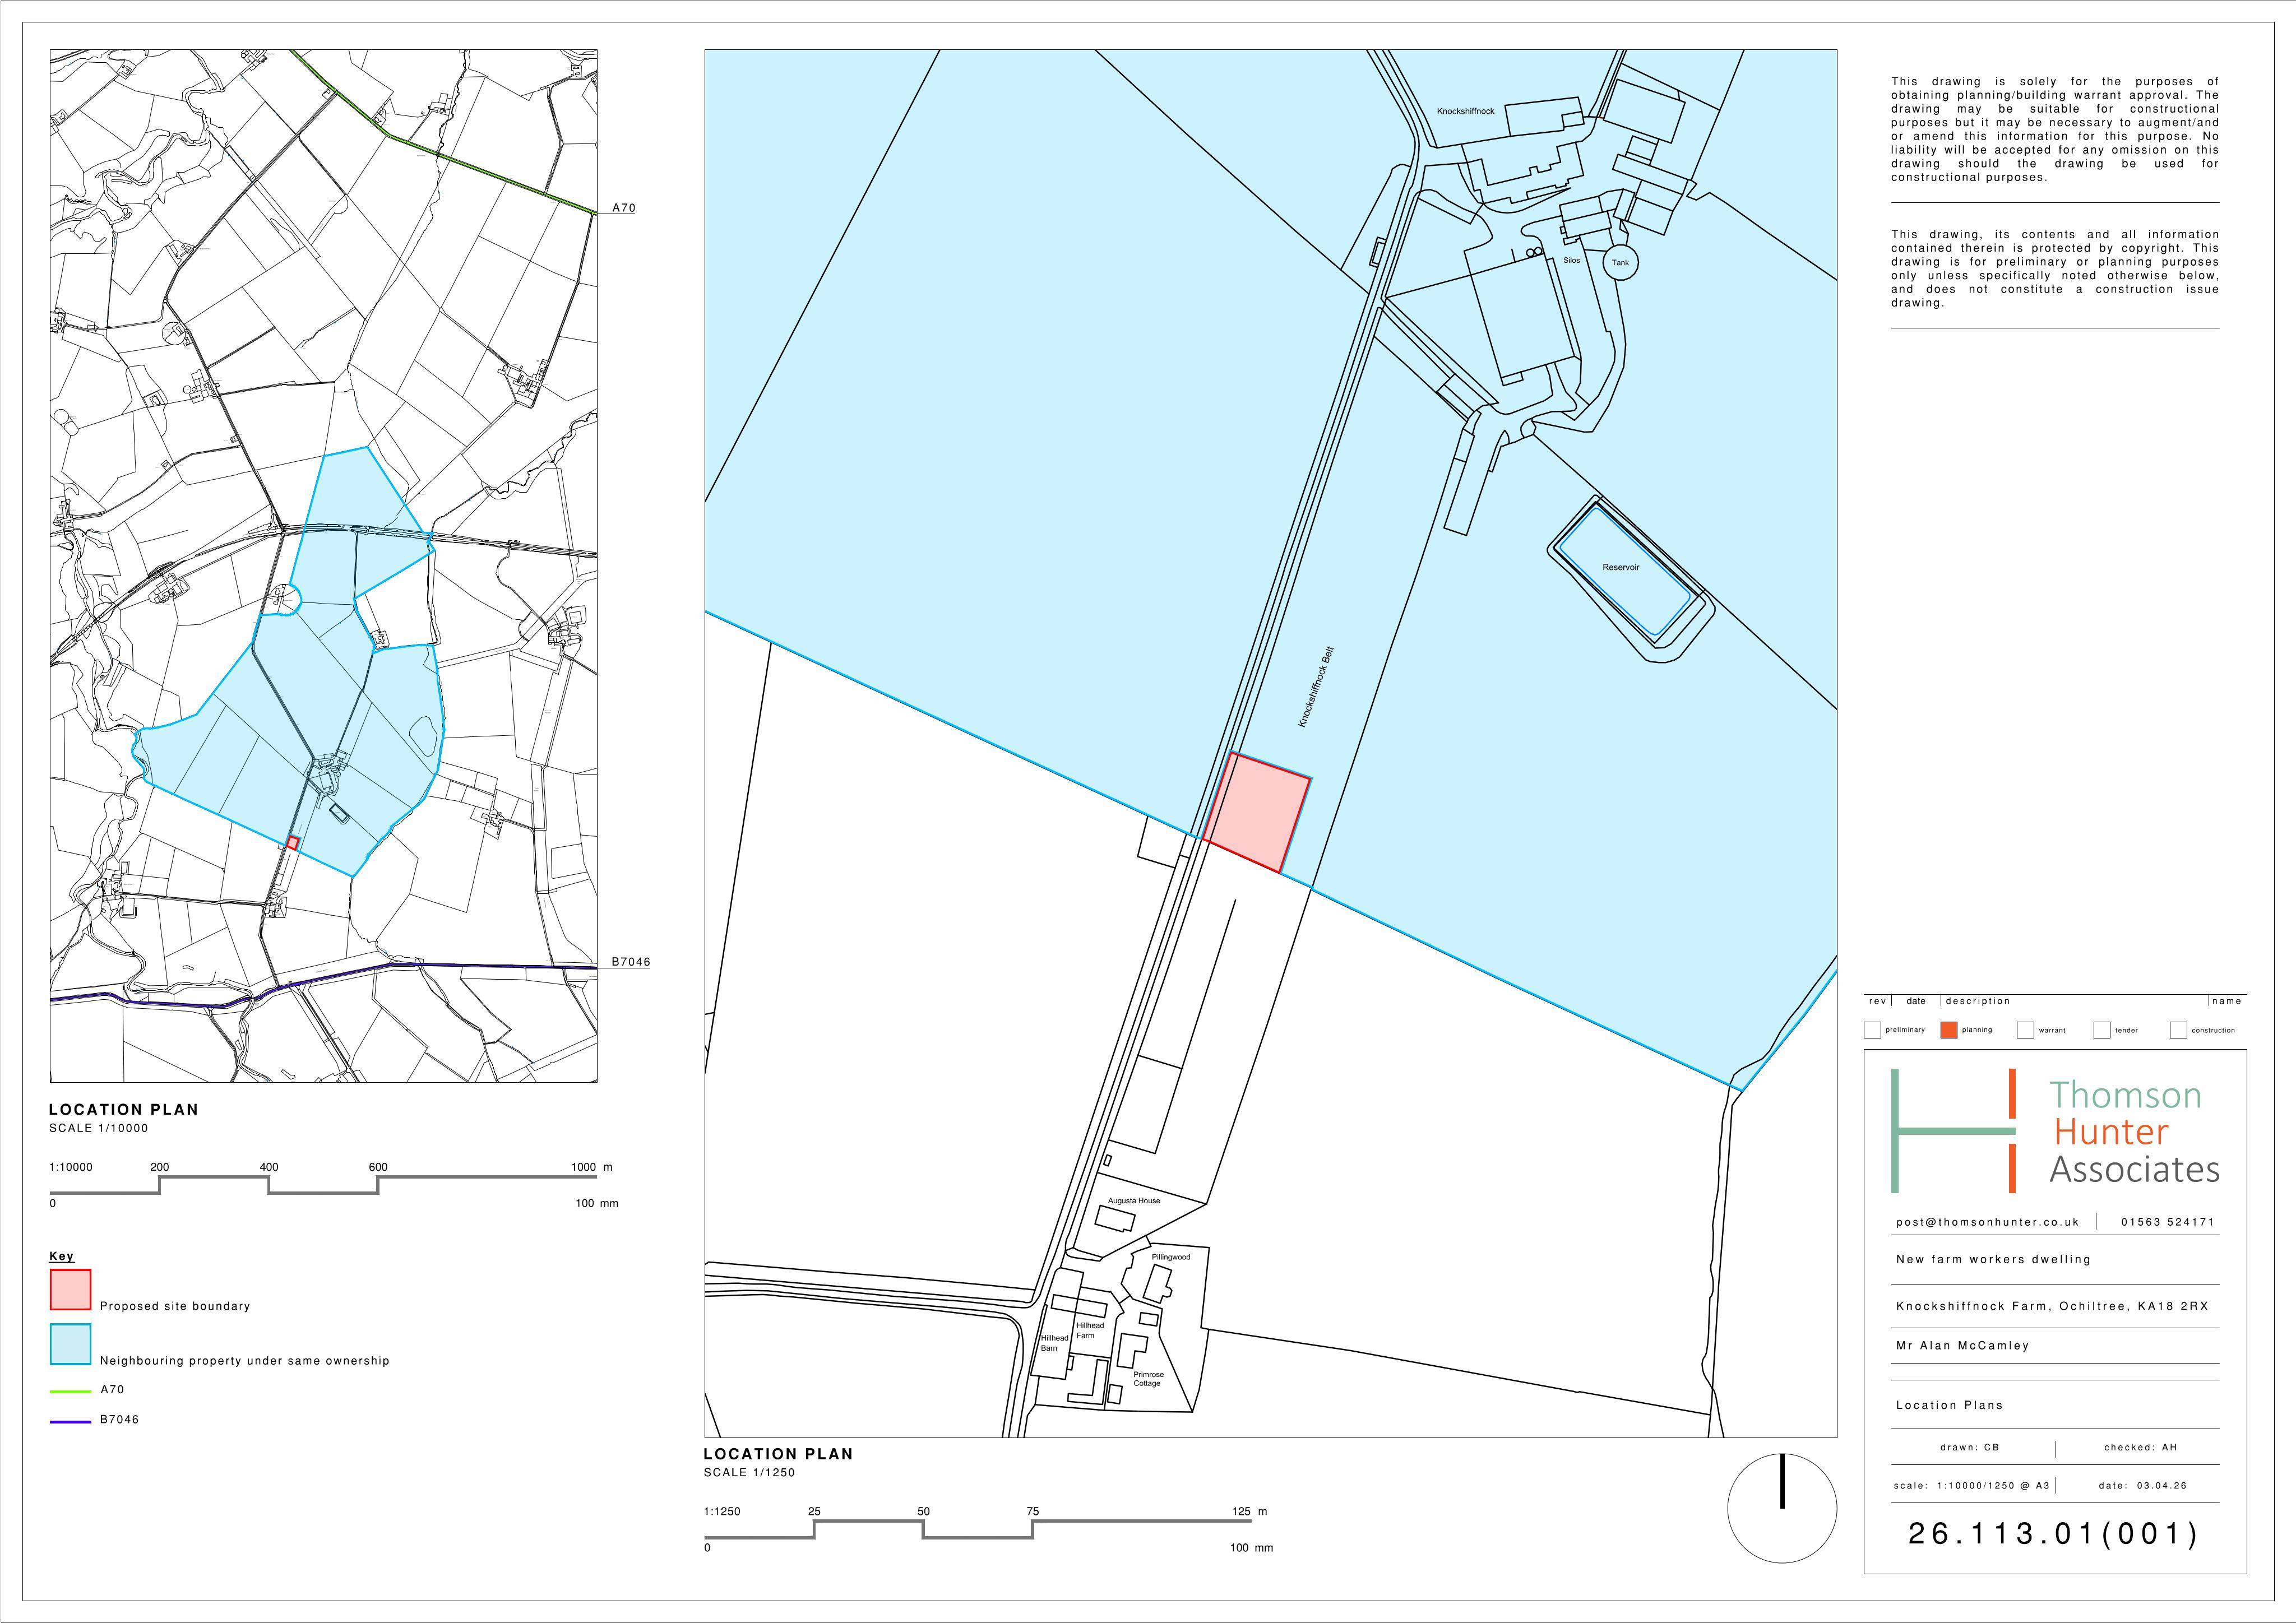The height and width of the screenshot is (1623, 2296).
Task: Click the SCALE 1/10000 heading text
Action: pos(98,1128)
